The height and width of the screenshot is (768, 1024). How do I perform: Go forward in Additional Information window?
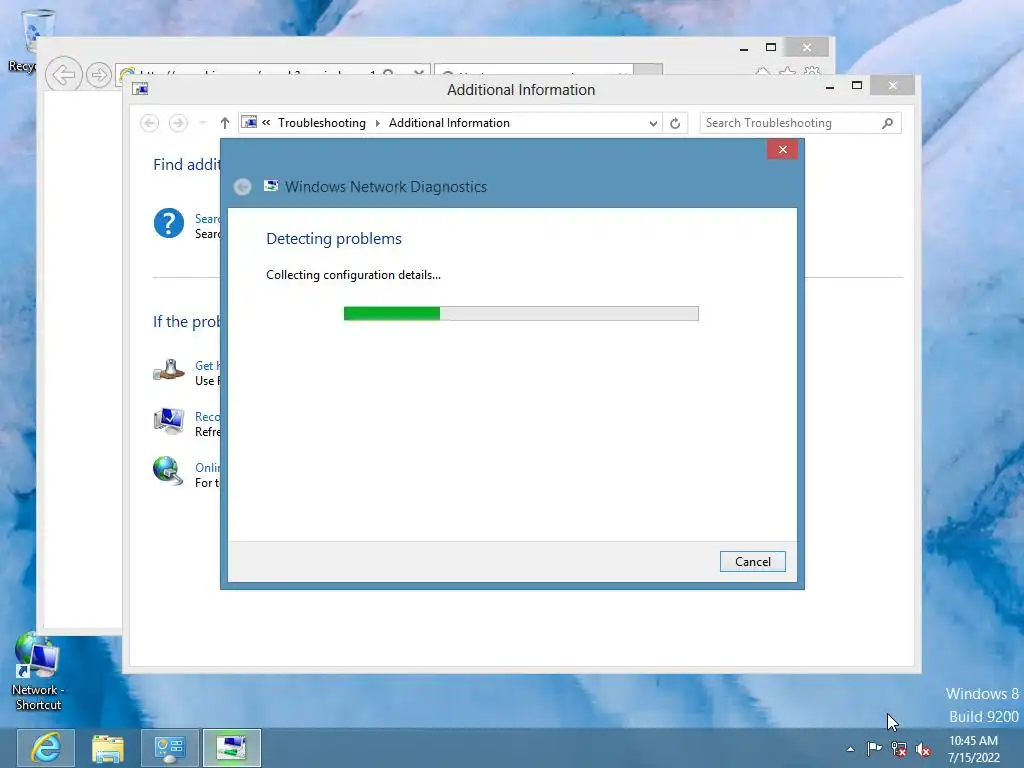pos(178,123)
